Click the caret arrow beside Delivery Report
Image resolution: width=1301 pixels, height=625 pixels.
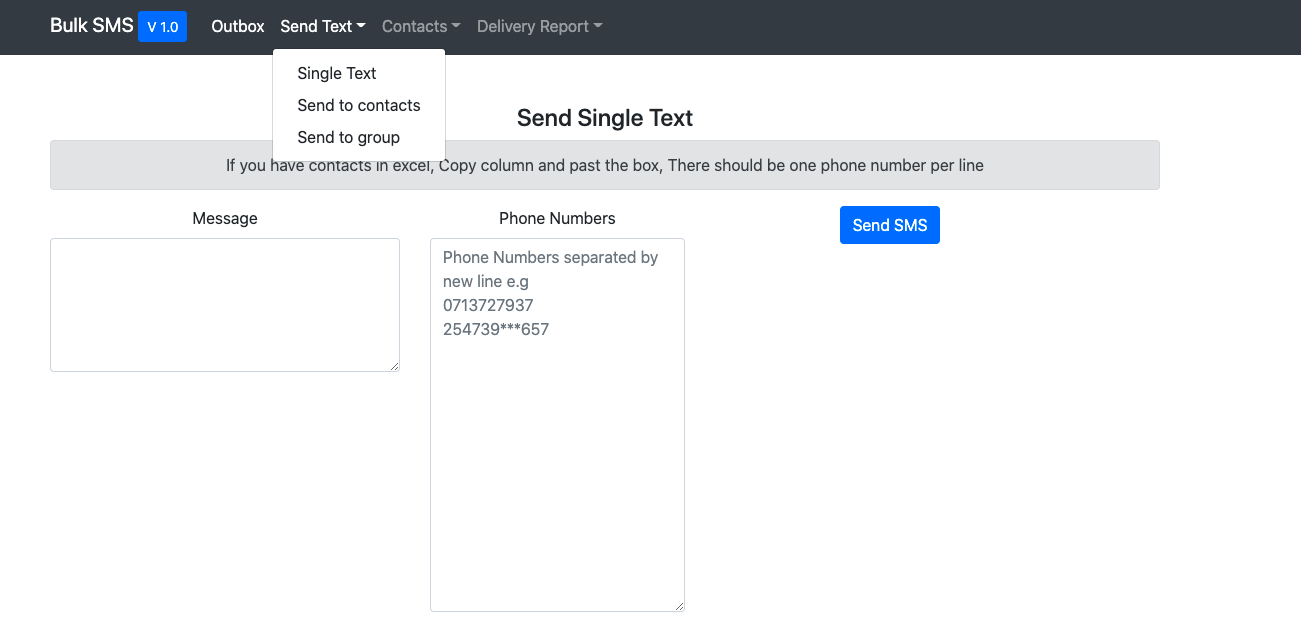(x=598, y=27)
